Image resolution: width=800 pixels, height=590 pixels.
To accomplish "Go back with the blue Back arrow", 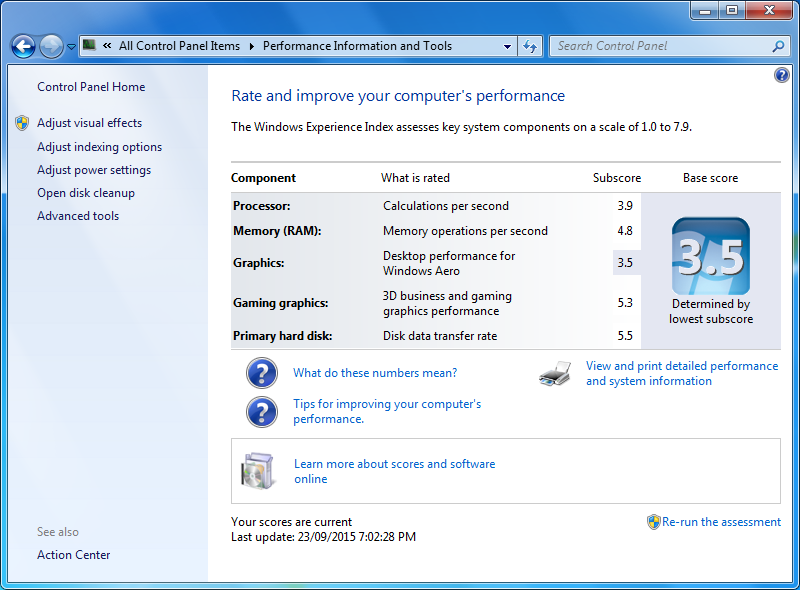I will [23, 46].
